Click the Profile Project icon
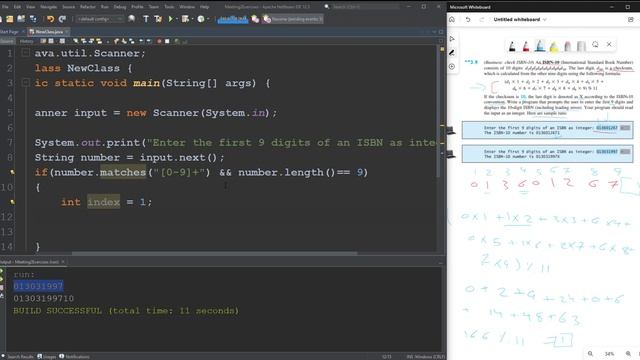Viewport: 640px width, 360px height. click(201, 19)
